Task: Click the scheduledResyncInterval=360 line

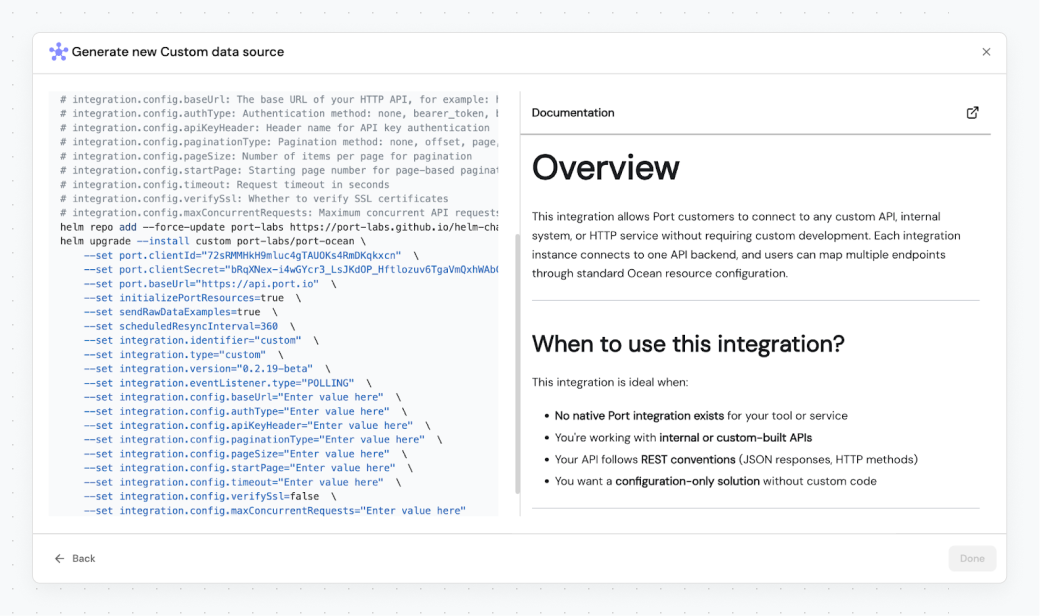Action: pyautogui.click(x=189, y=326)
